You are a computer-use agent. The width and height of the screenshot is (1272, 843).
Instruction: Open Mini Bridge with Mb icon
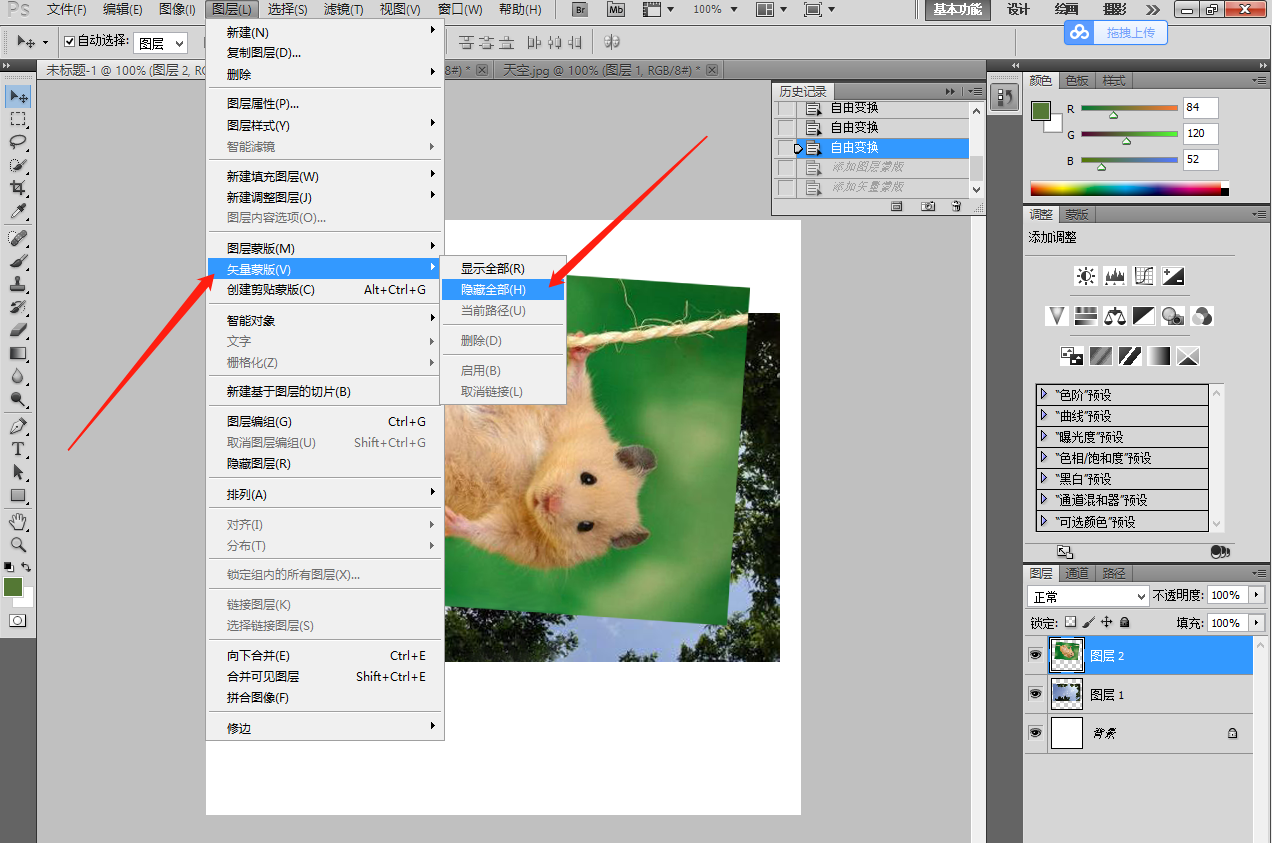pos(616,9)
